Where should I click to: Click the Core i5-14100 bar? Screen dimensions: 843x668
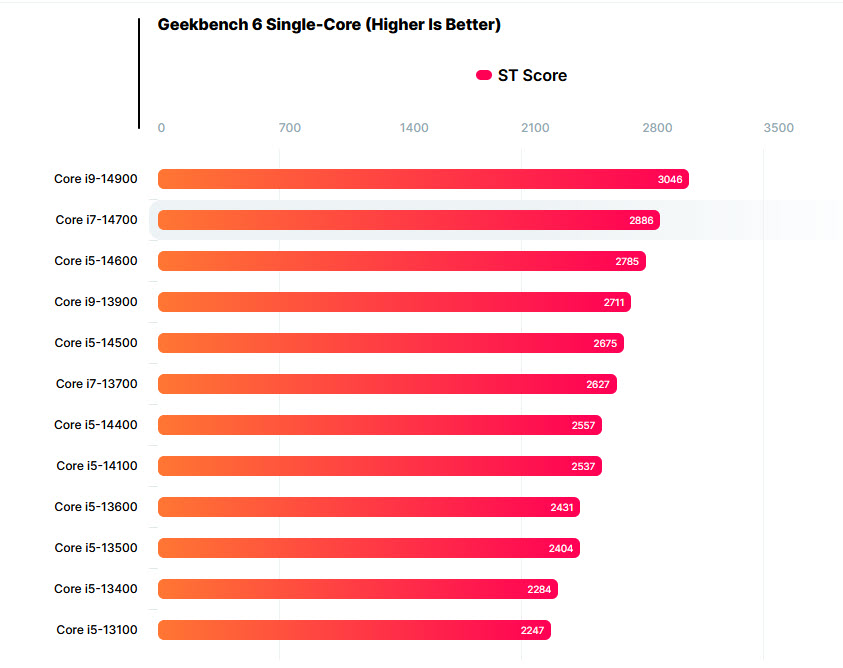click(379, 466)
